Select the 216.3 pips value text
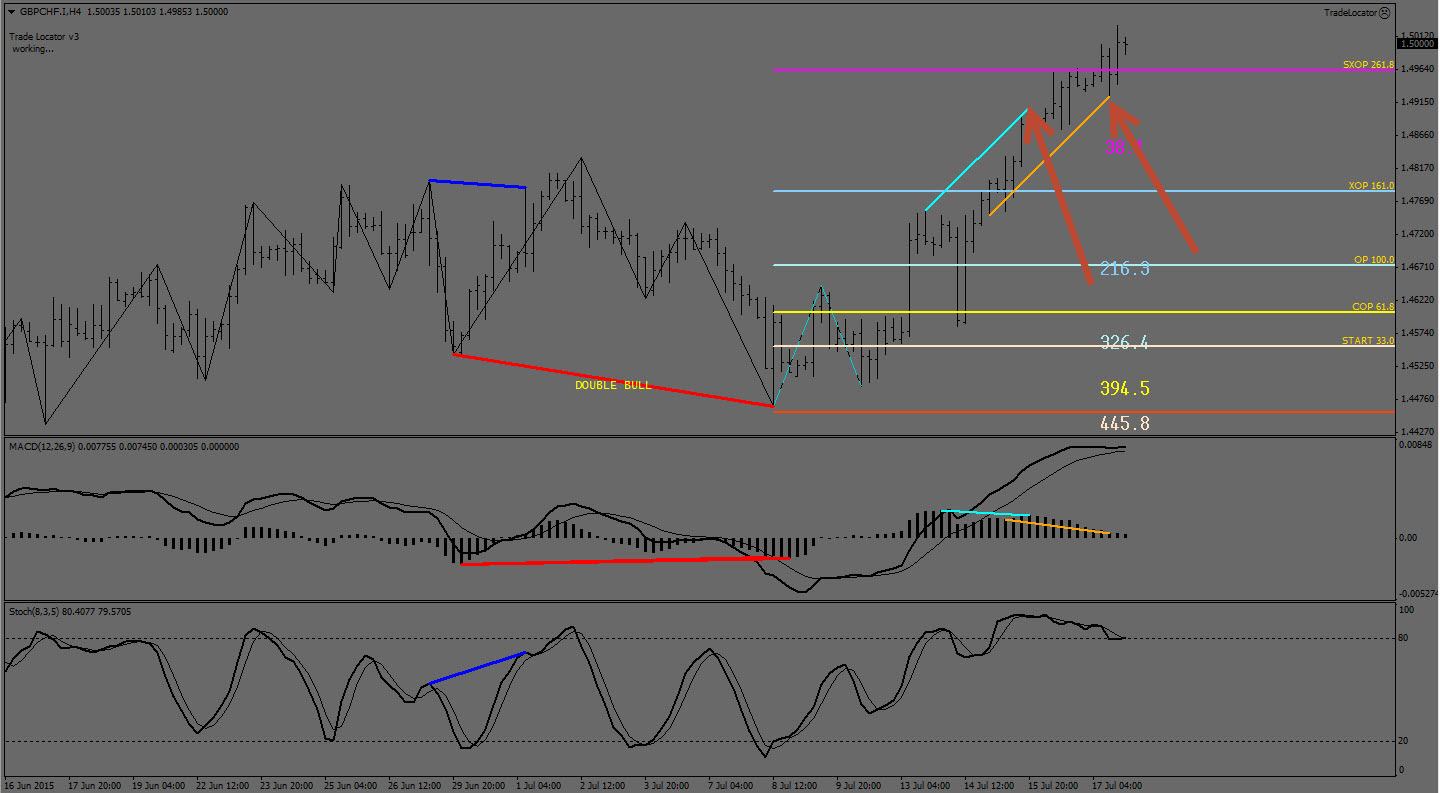Screen dimensions: 1440x793 point(1124,268)
